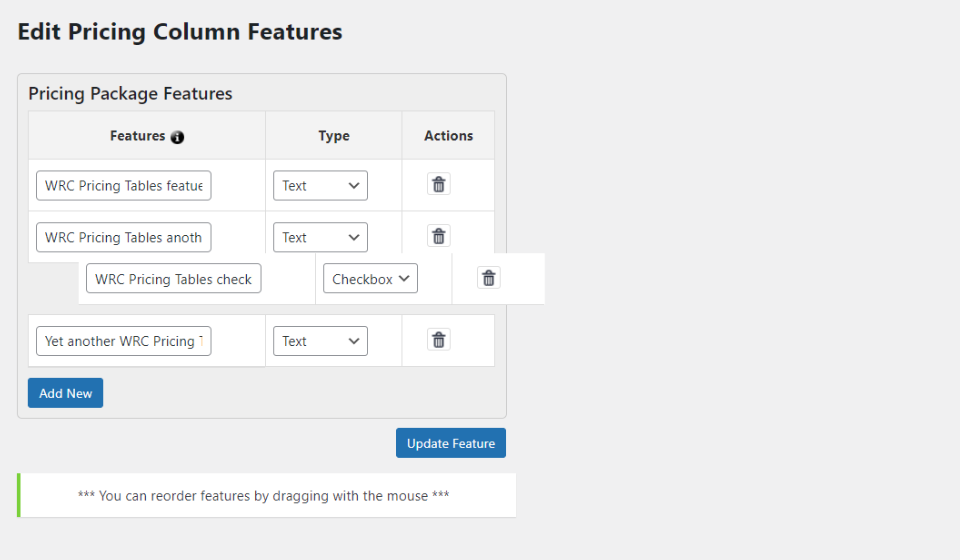Image resolution: width=960 pixels, height=560 pixels.
Task: Open the Checkbox type dropdown
Action: [370, 279]
